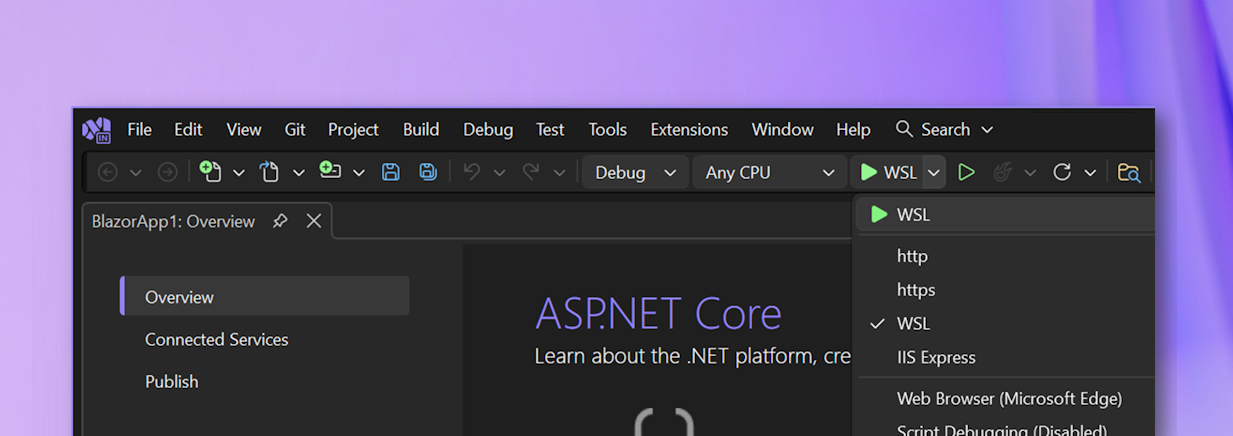Click the New Project icon
This screenshot has width=1233, height=436.
click(x=210, y=172)
